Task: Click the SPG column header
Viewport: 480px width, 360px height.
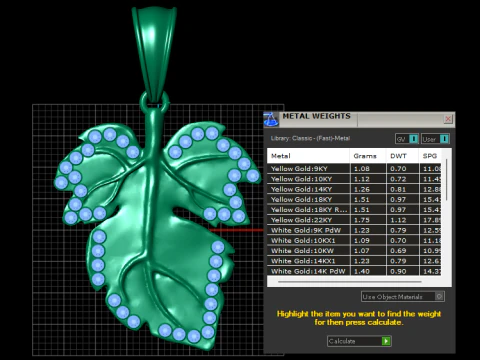Action: coord(430,156)
